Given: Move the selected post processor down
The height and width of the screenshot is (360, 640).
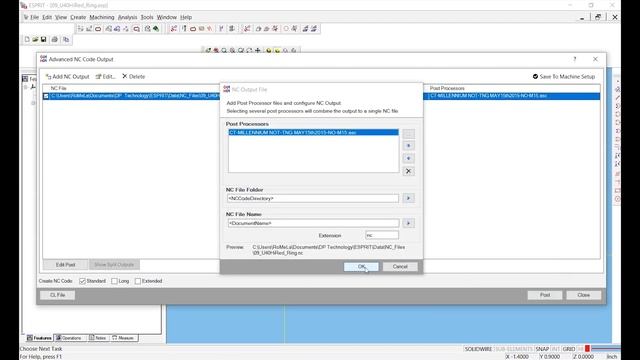Looking at the screenshot, I should click(408, 158).
